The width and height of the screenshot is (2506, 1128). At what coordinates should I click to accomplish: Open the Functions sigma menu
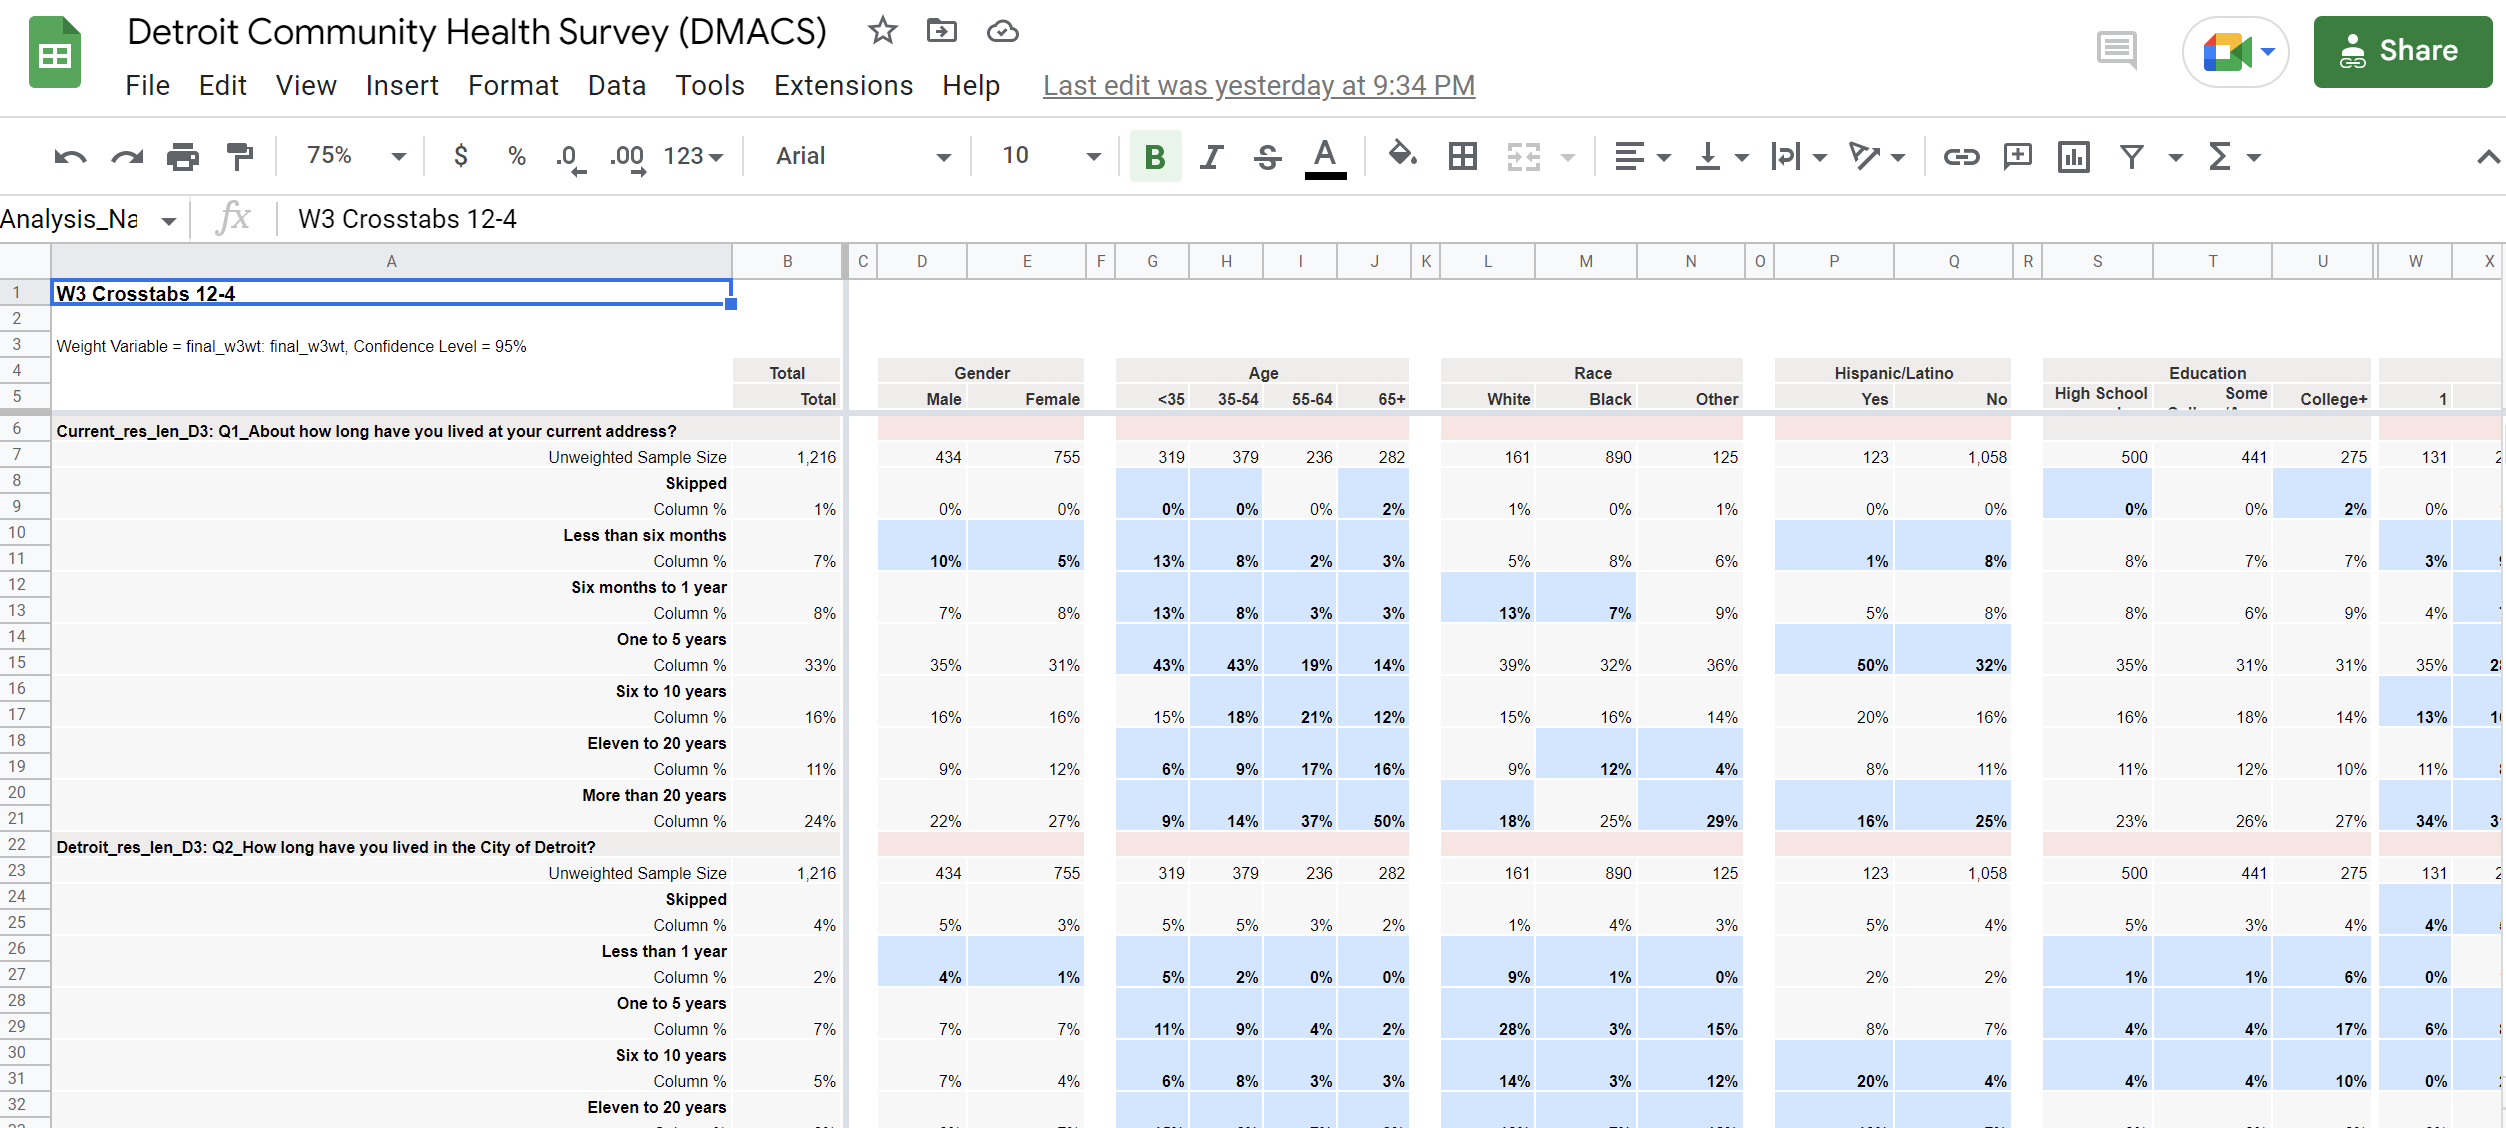pos(2220,156)
